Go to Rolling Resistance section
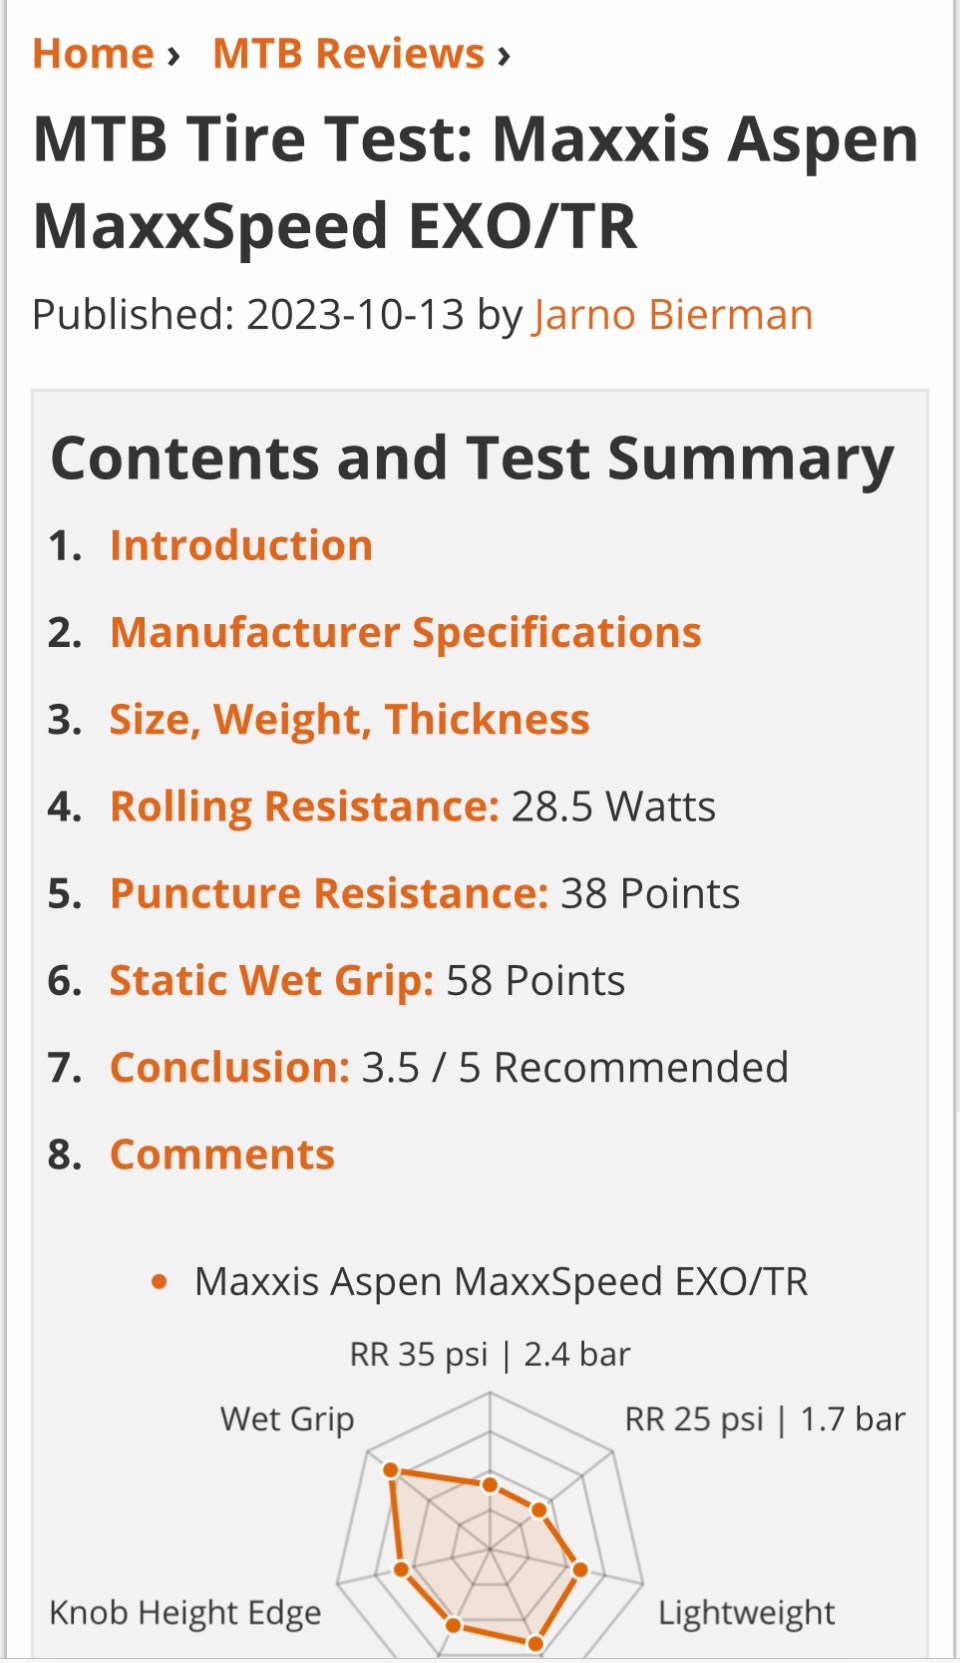 pyautogui.click(x=304, y=807)
